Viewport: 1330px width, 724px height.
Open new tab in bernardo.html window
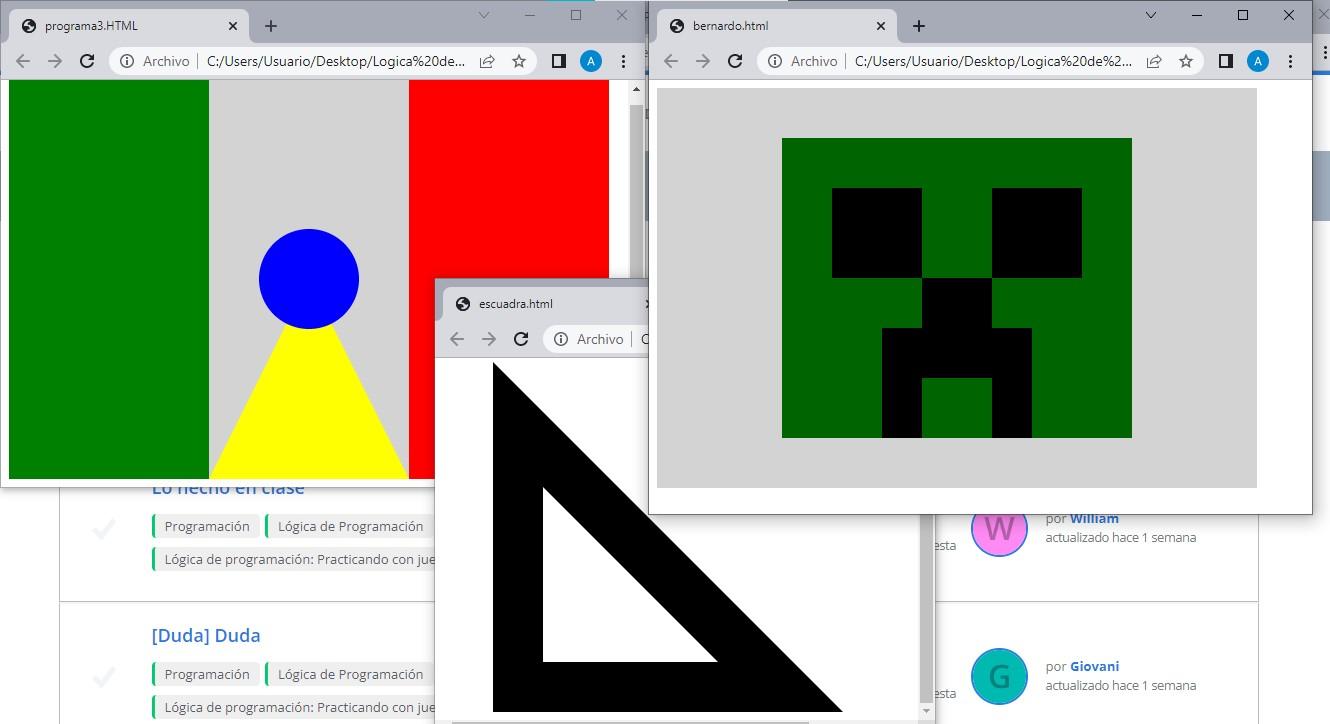(919, 26)
